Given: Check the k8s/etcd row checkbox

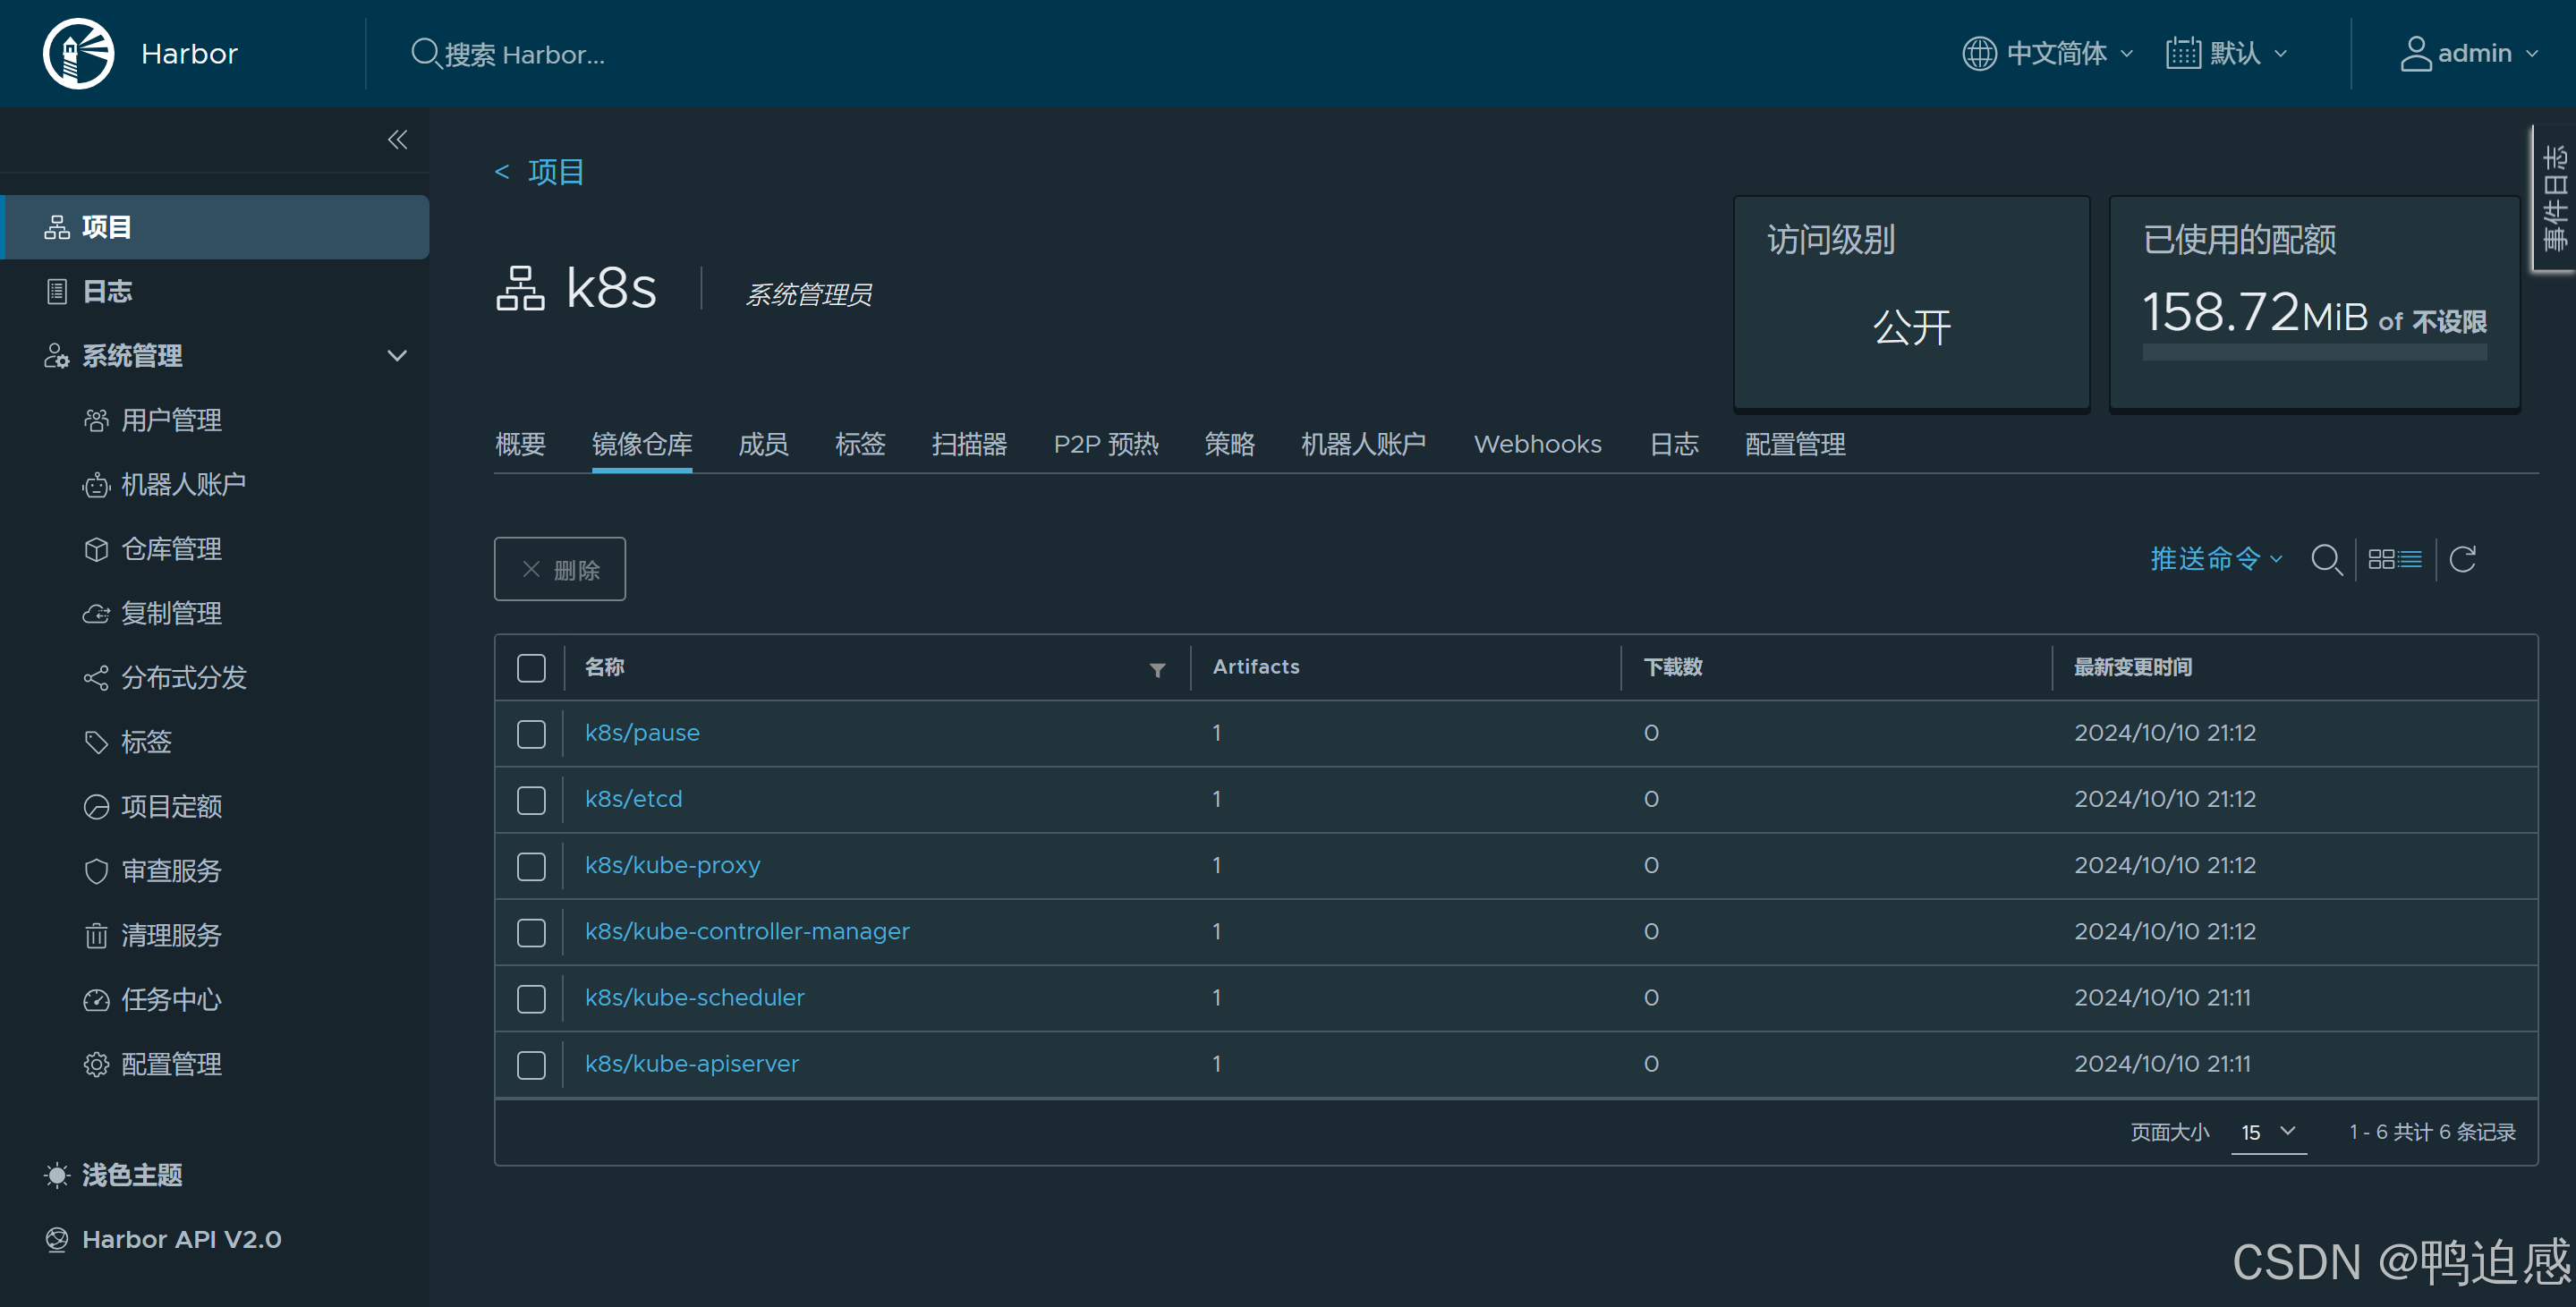Looking at the screenshot, I should coord(531,800).
